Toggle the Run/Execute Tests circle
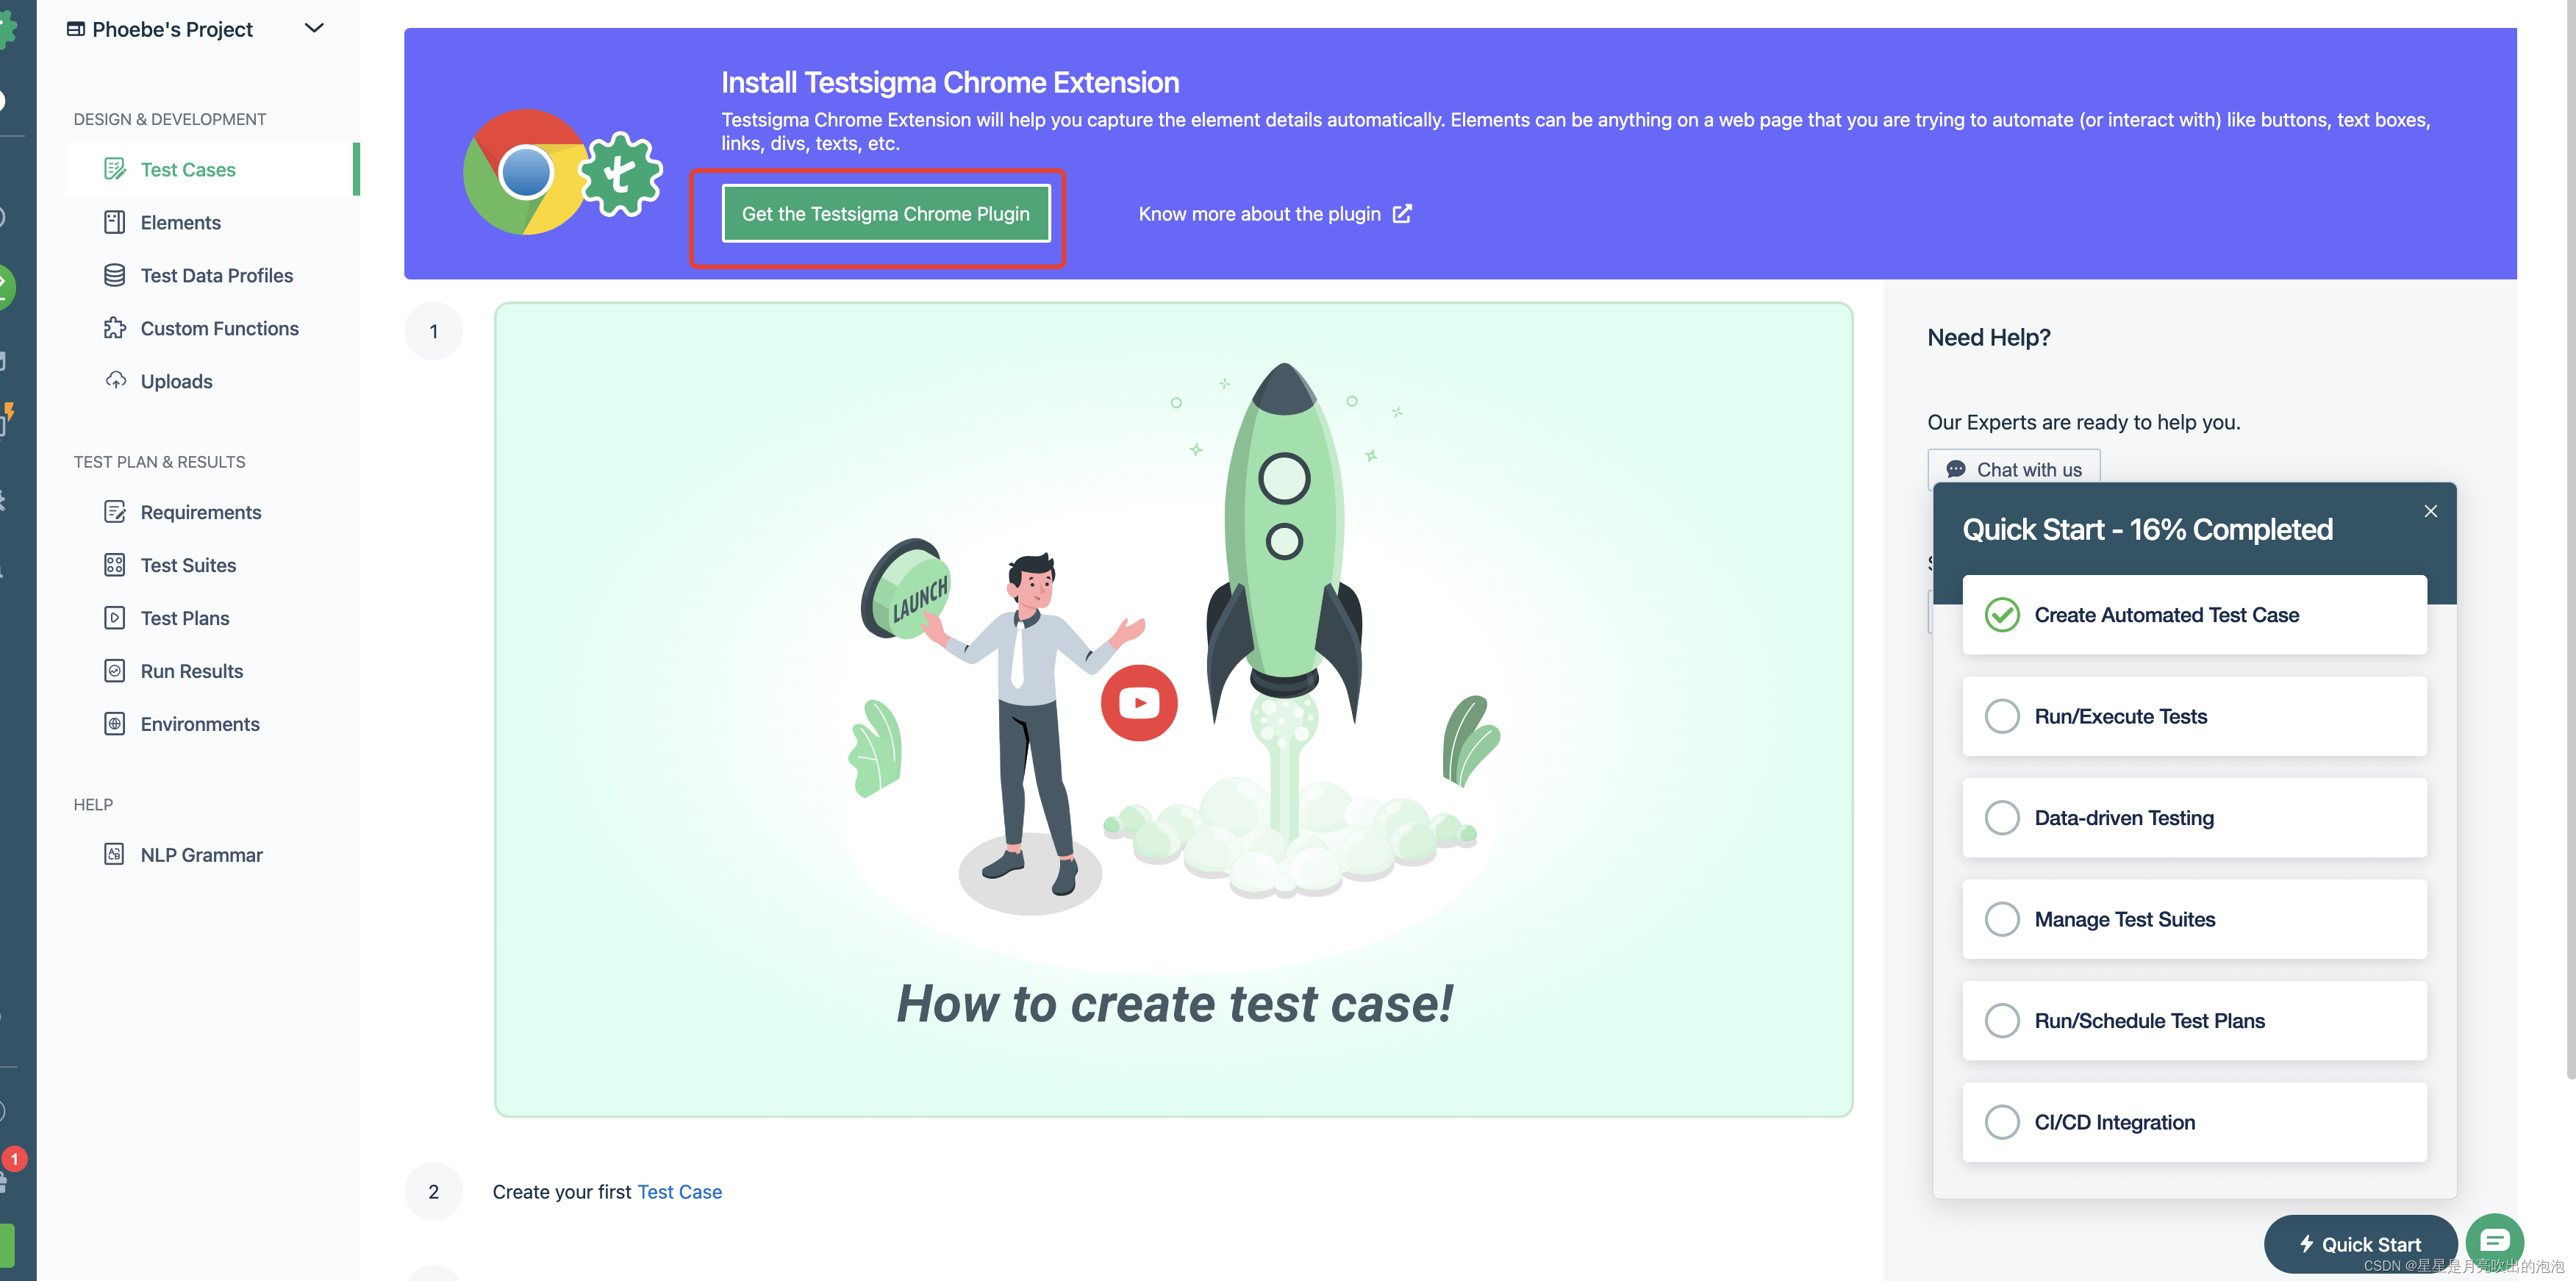This screenshot has height=1281, width=2576. tap(2002, 716)
